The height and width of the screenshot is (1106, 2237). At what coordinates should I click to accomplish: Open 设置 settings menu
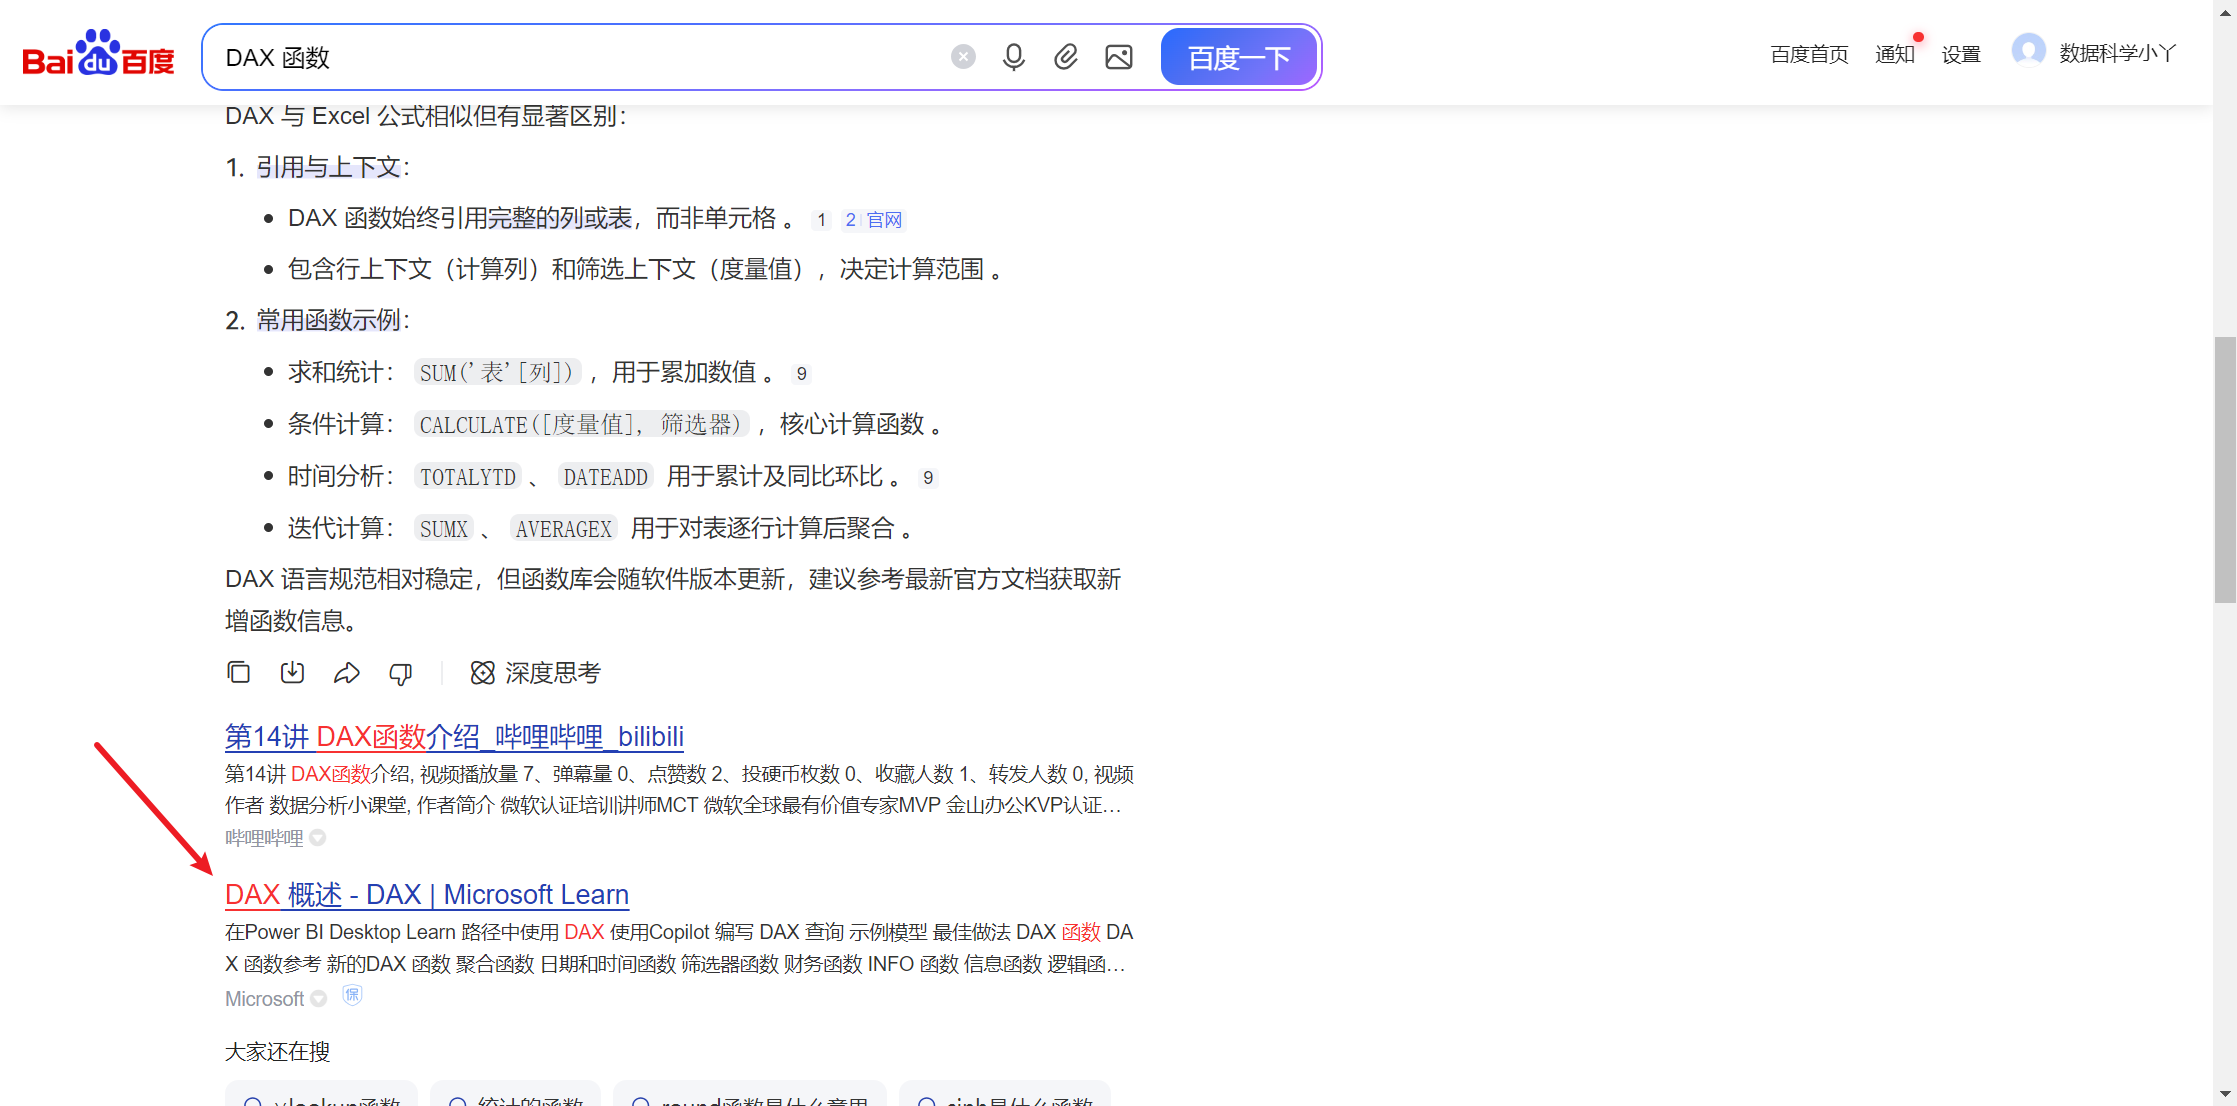click(1960, 54)
